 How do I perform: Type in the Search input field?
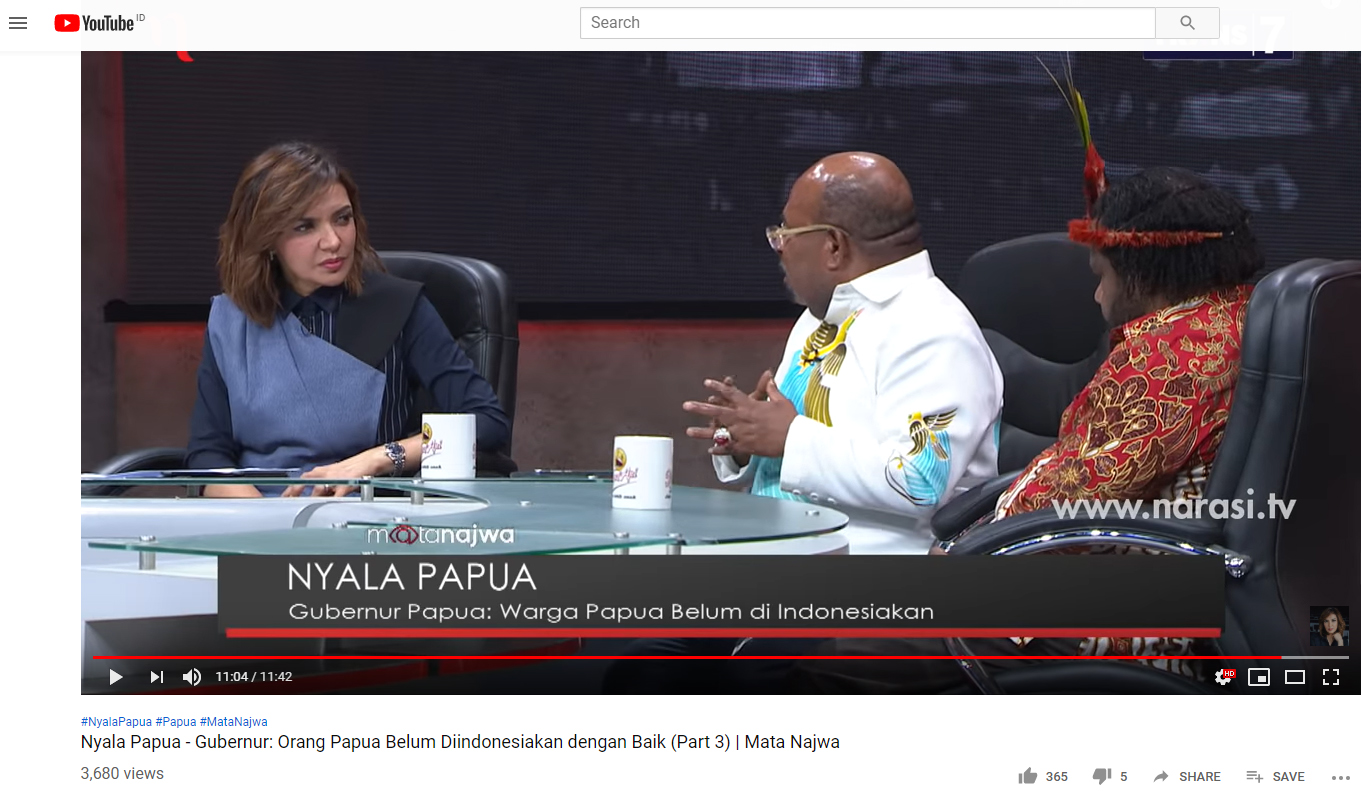coord(867,23)
